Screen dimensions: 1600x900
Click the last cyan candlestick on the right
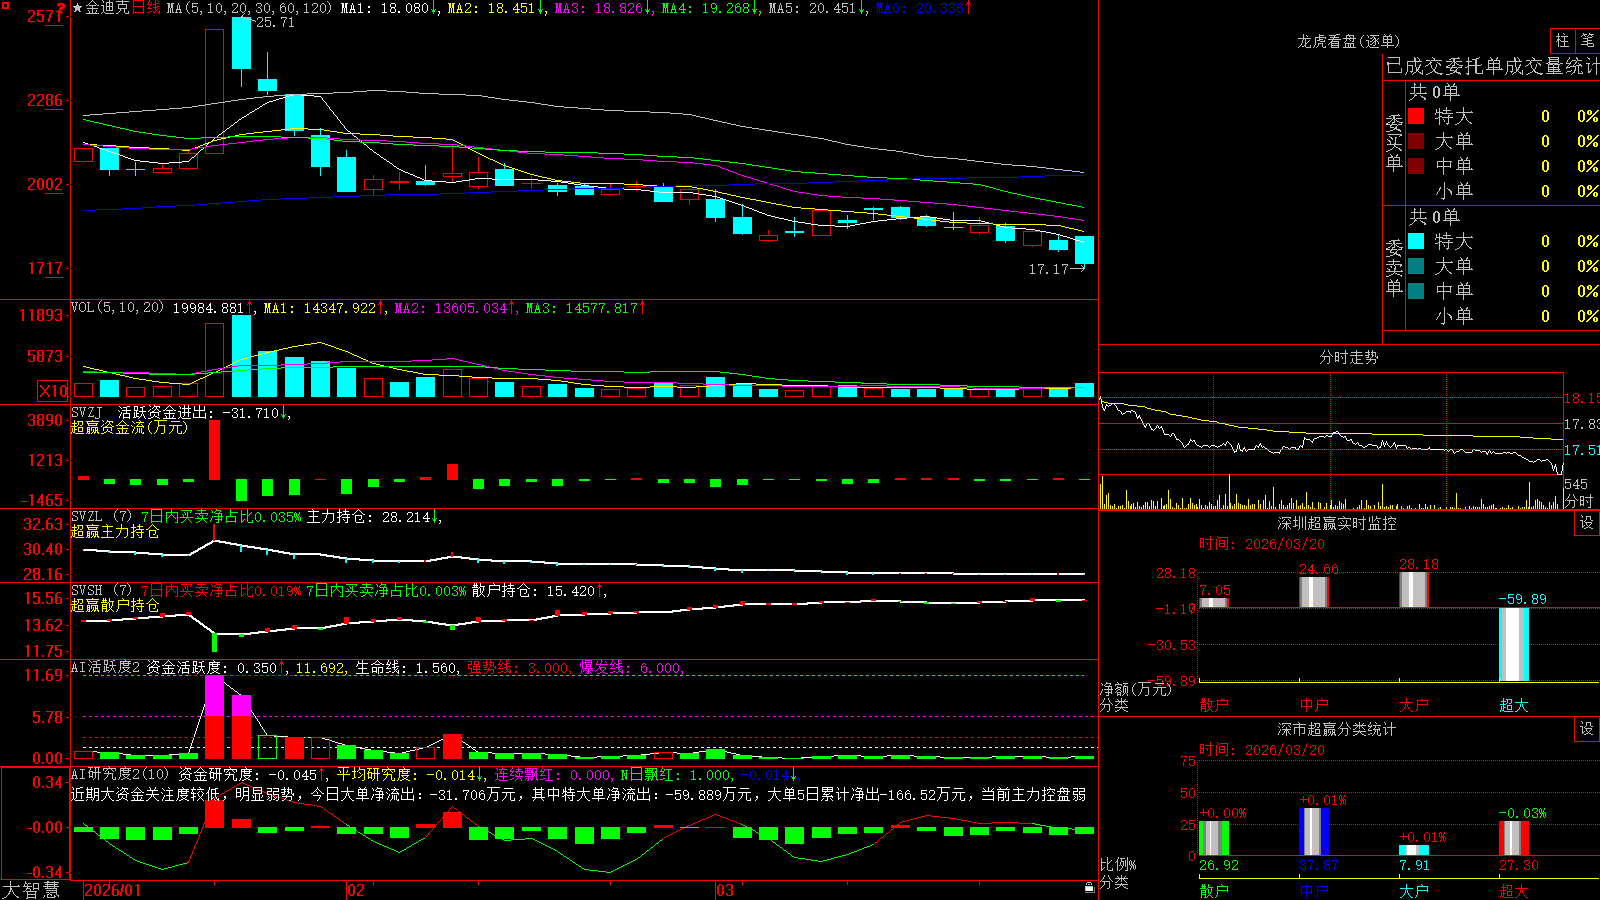tap(1084, 250)
